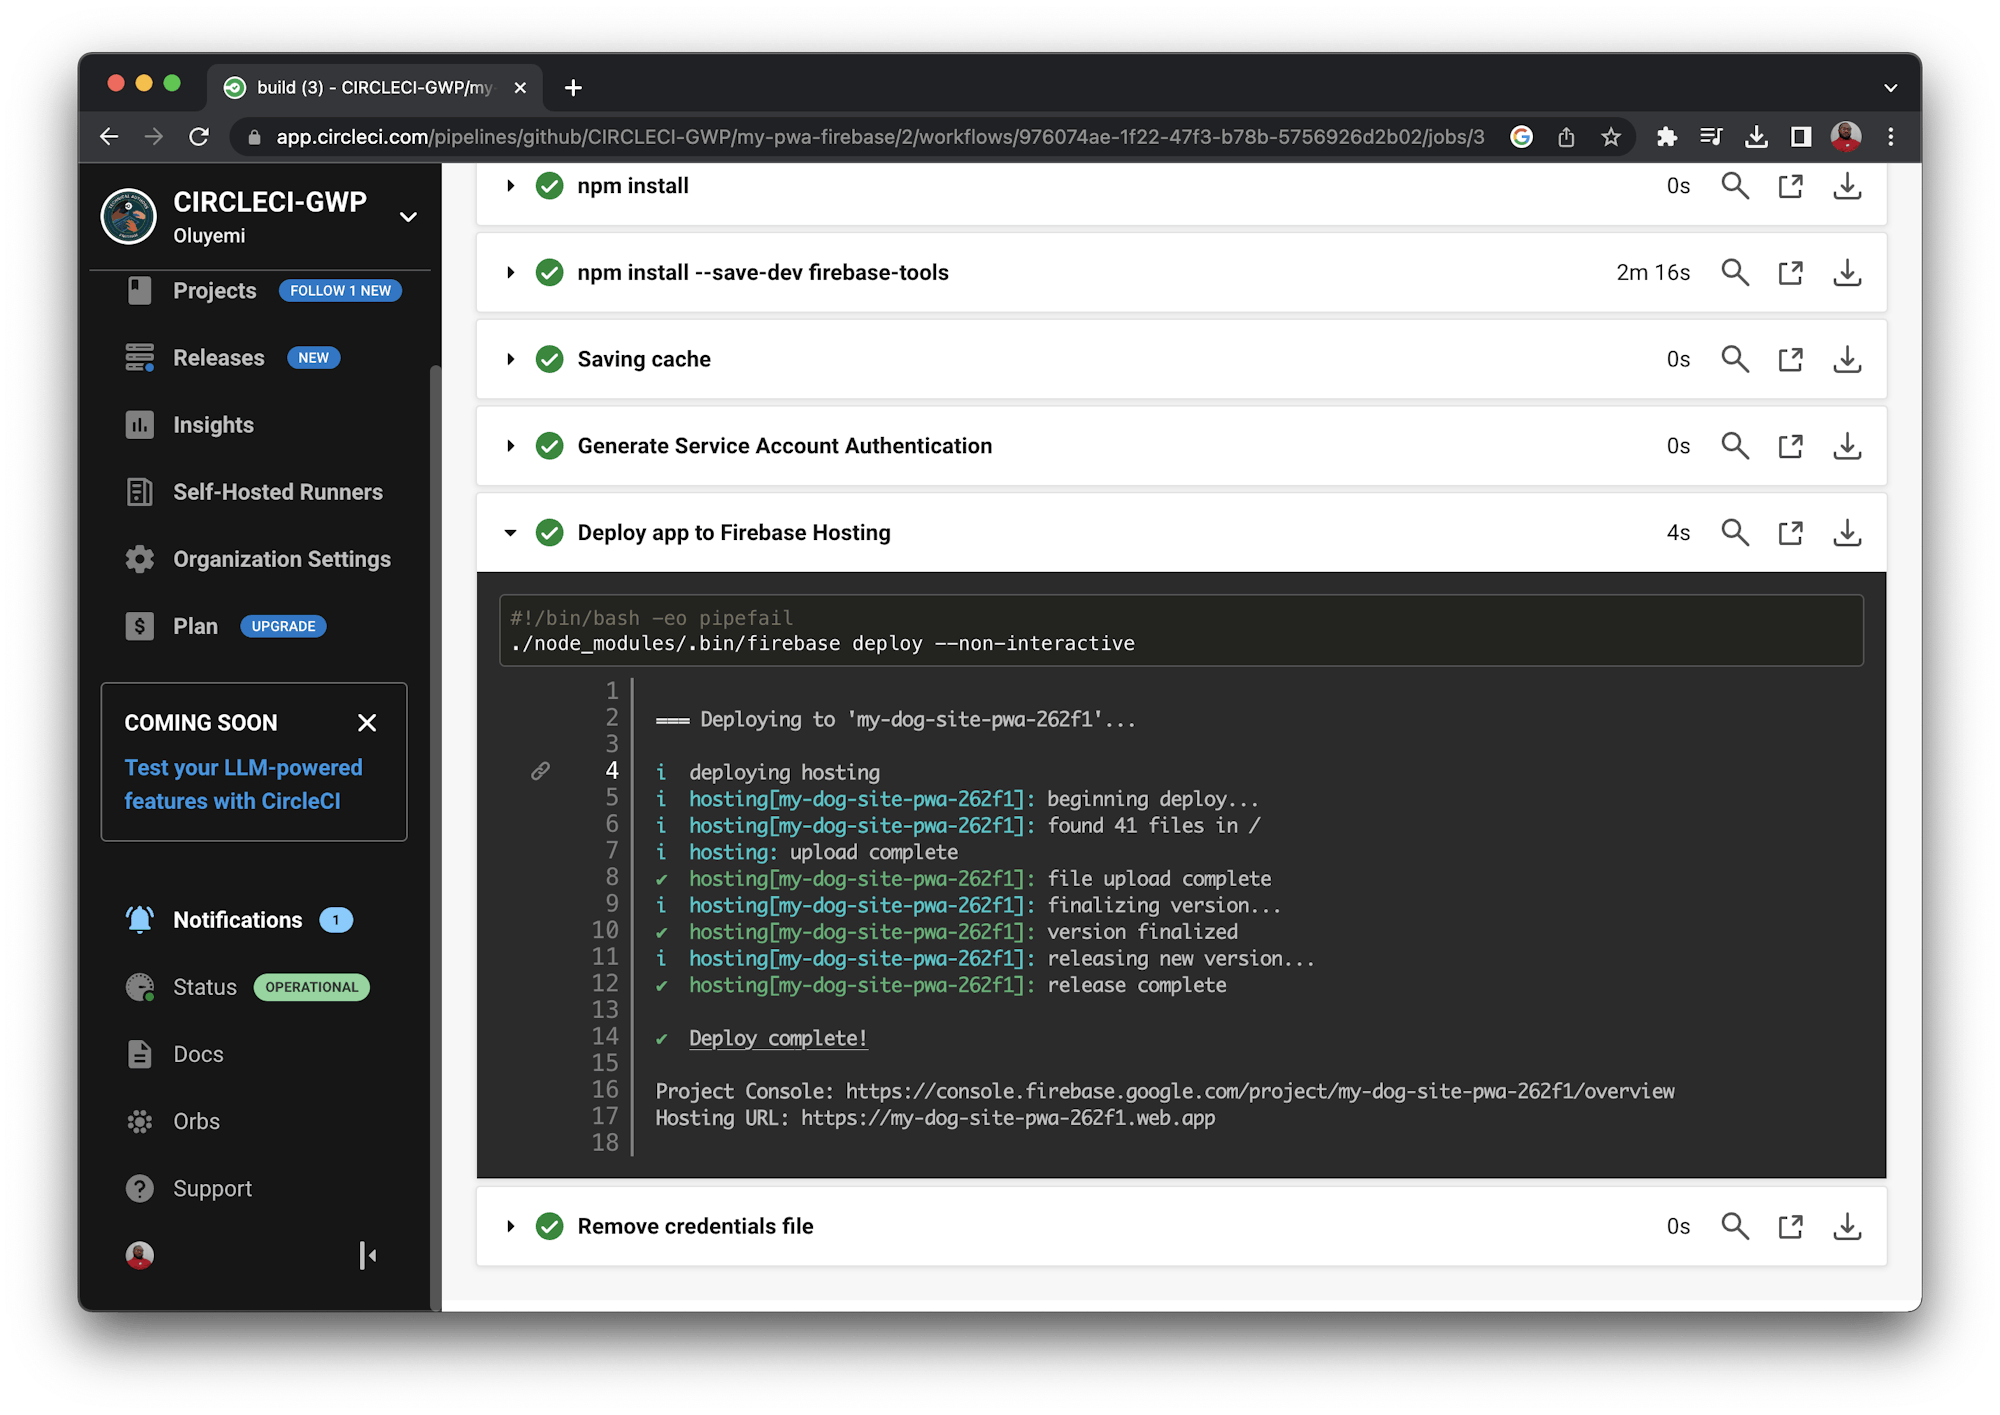The width and height of the screenshot is (2000, 1415).
Task: Check the Status Operational indicator
Action: tap(311, 987)
